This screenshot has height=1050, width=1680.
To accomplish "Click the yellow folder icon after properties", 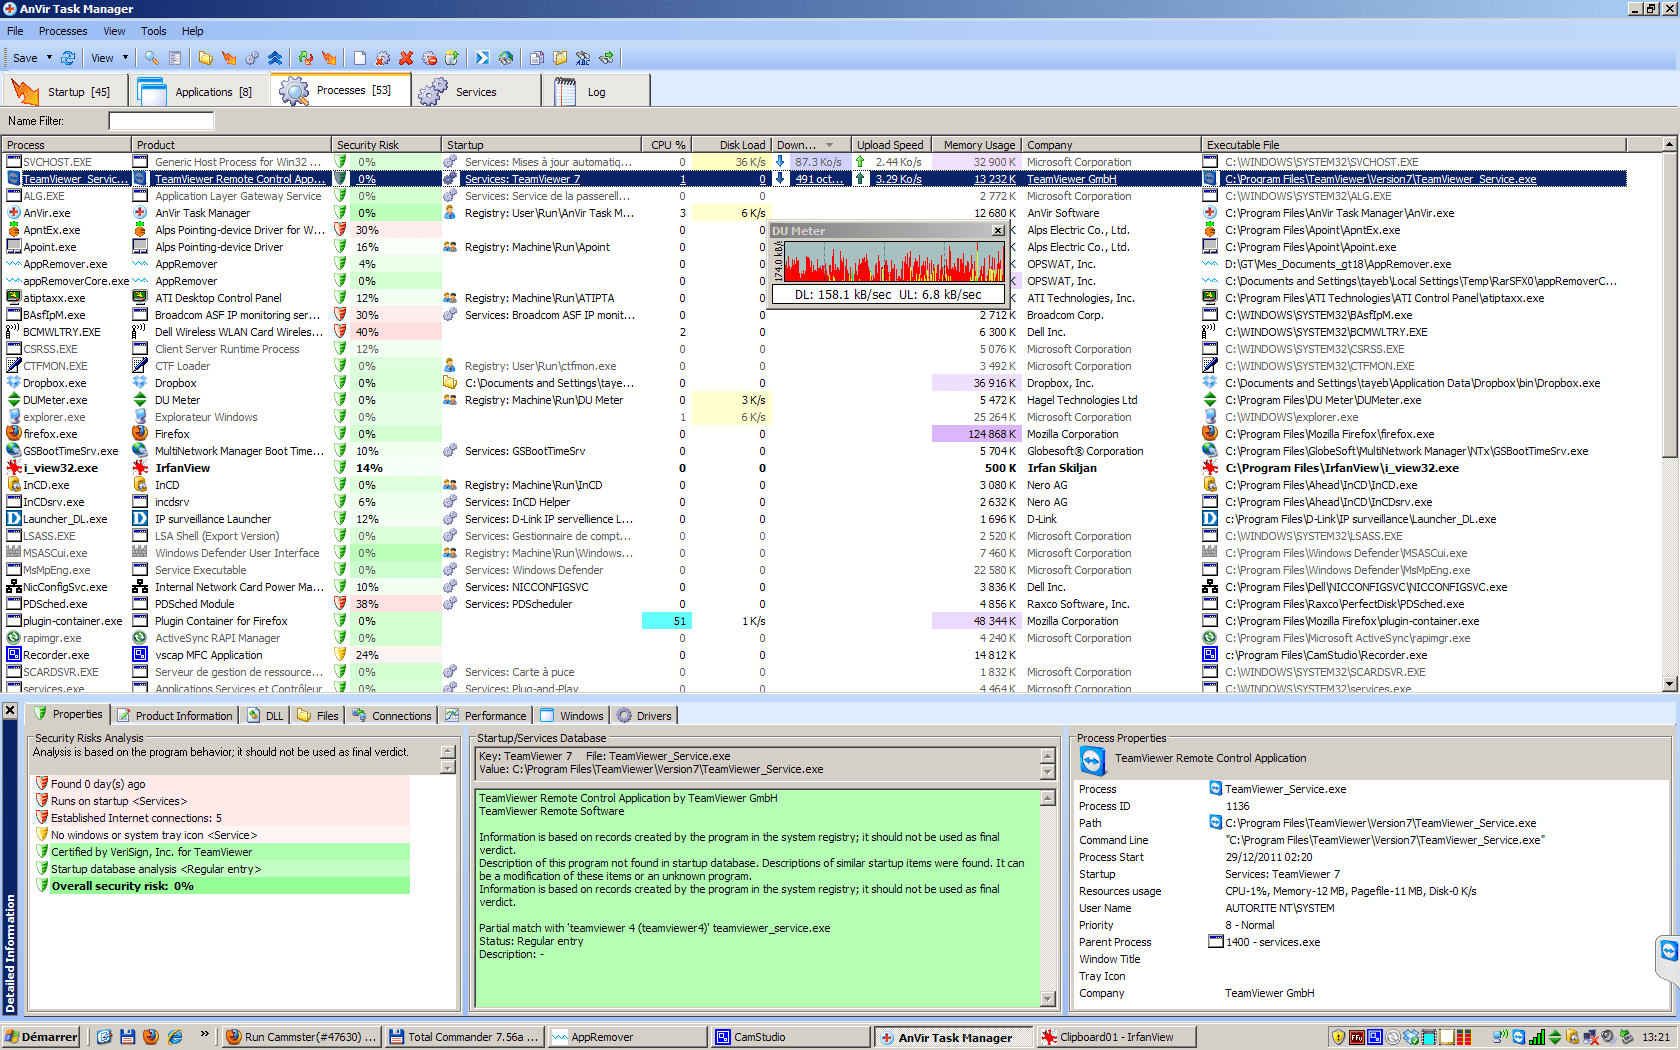I will [205, 58].
